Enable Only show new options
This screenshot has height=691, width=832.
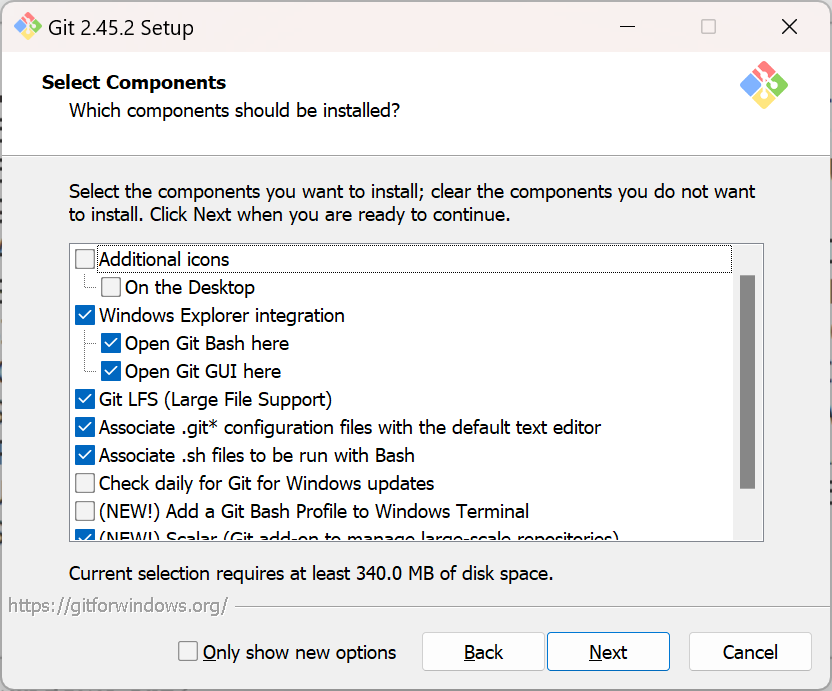[188, 652]
